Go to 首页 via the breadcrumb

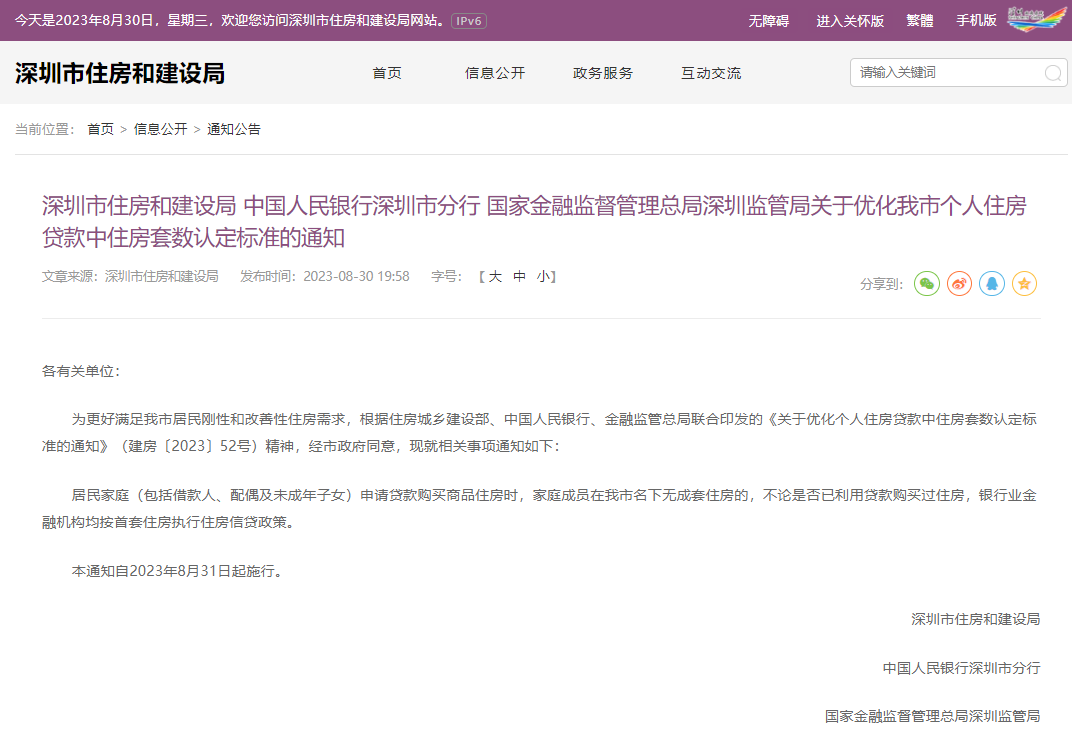tap(98, 129)
